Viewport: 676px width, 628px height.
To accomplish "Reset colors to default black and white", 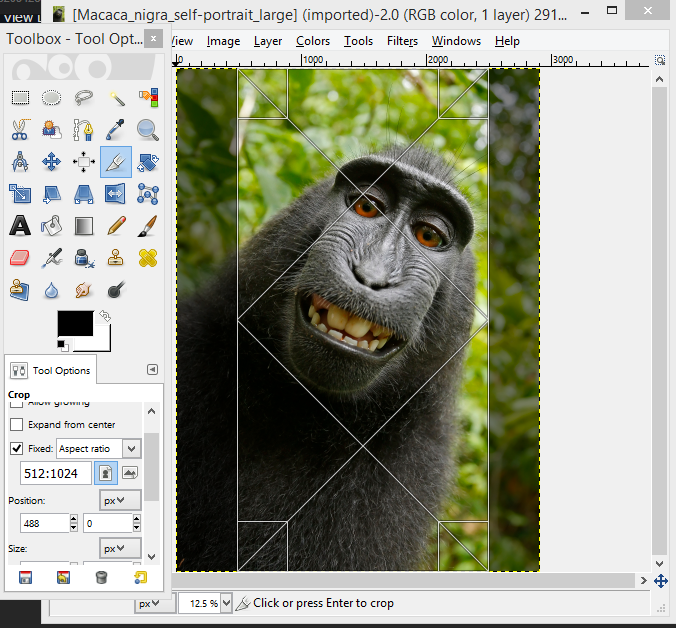I will coord(63,345).
